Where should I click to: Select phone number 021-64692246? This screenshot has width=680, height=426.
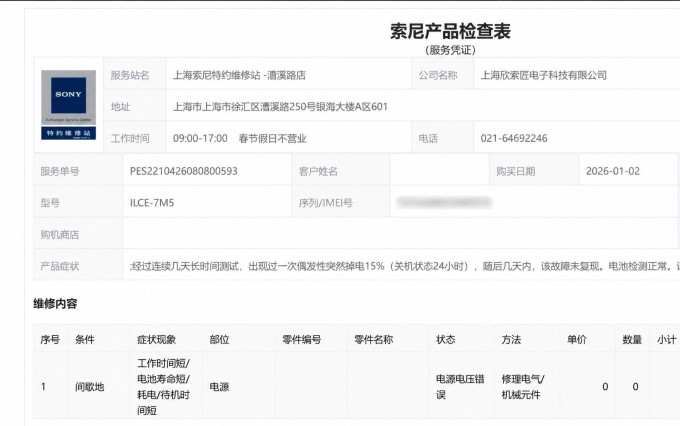tap(514, 138)
